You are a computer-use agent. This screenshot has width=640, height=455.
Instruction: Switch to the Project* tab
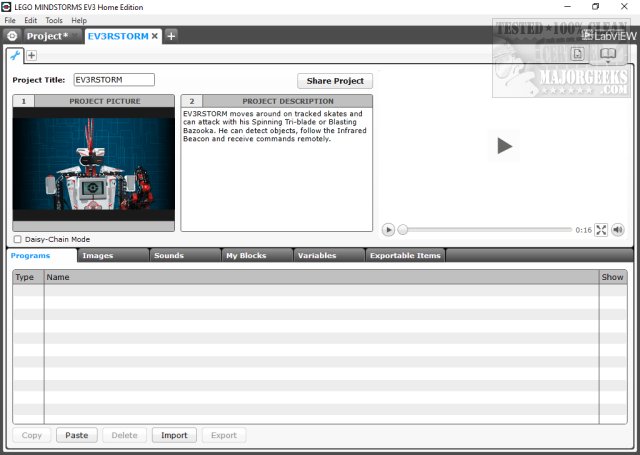(52, 36)
